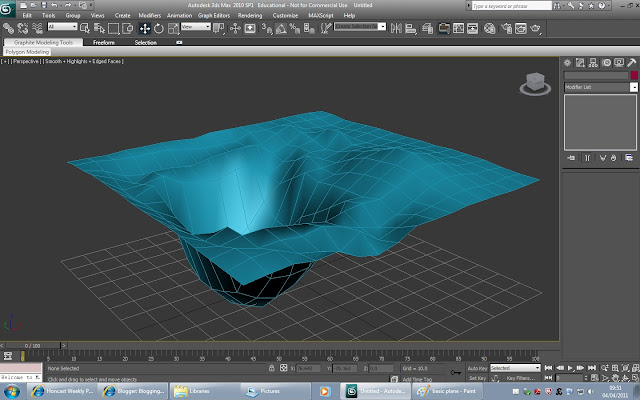
Task: Choose the Rectangular Selection Region tool
Action: coord(113,28)
